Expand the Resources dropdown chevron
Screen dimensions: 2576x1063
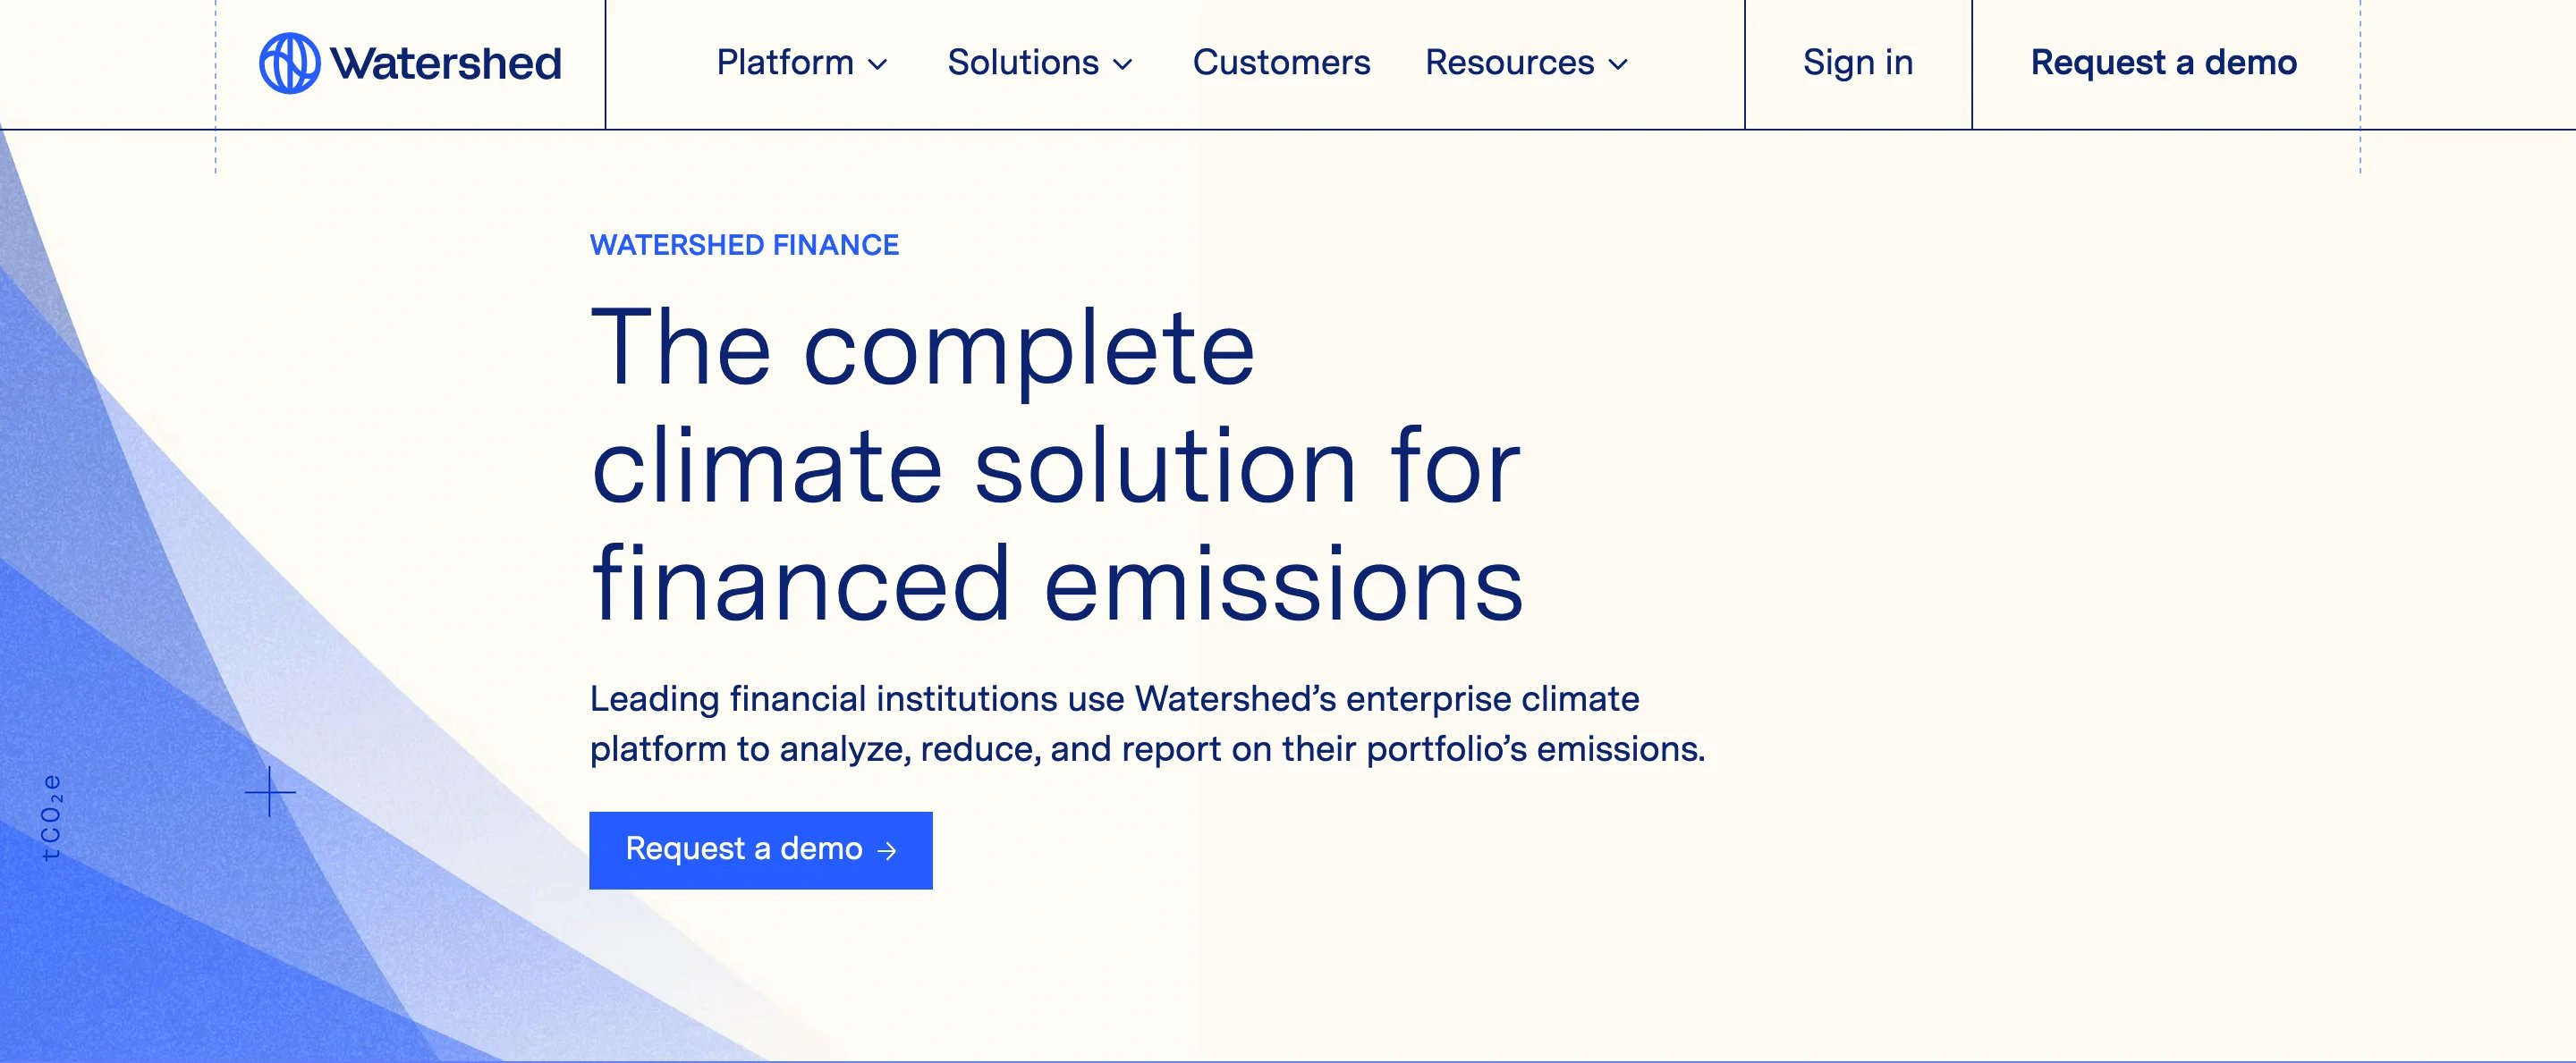[x=1620, y=66]
